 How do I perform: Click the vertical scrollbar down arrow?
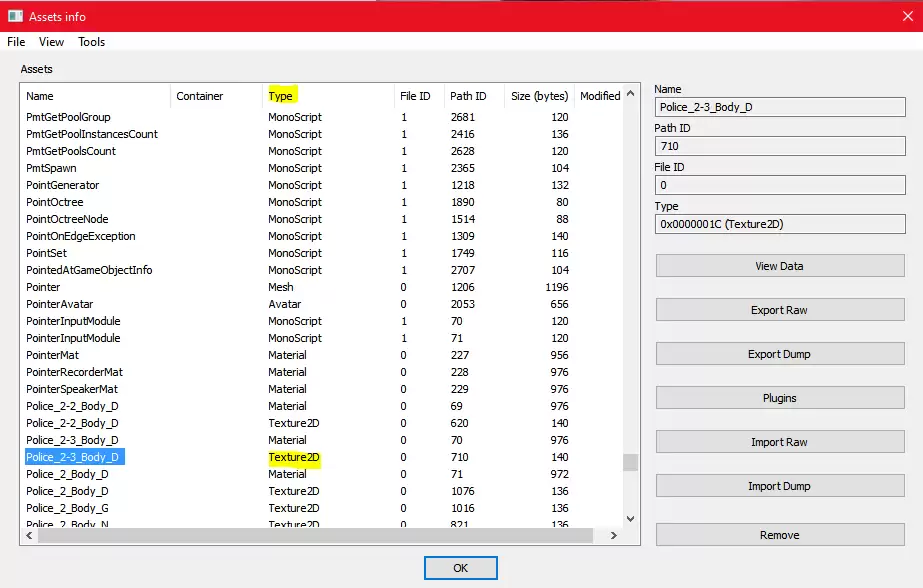point(630,519)
